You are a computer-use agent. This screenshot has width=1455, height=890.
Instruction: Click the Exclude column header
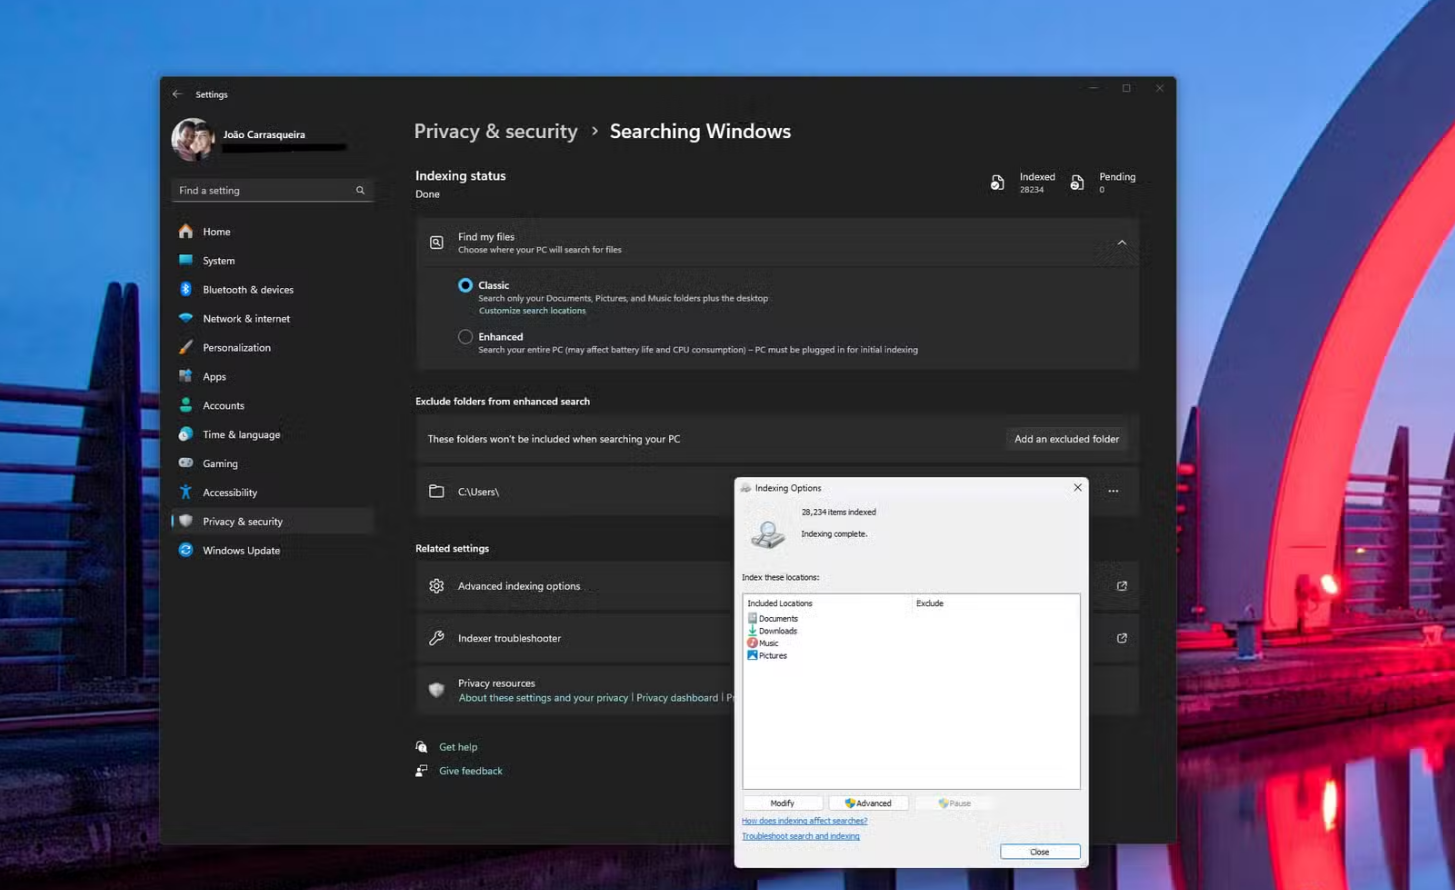(930, 603)
